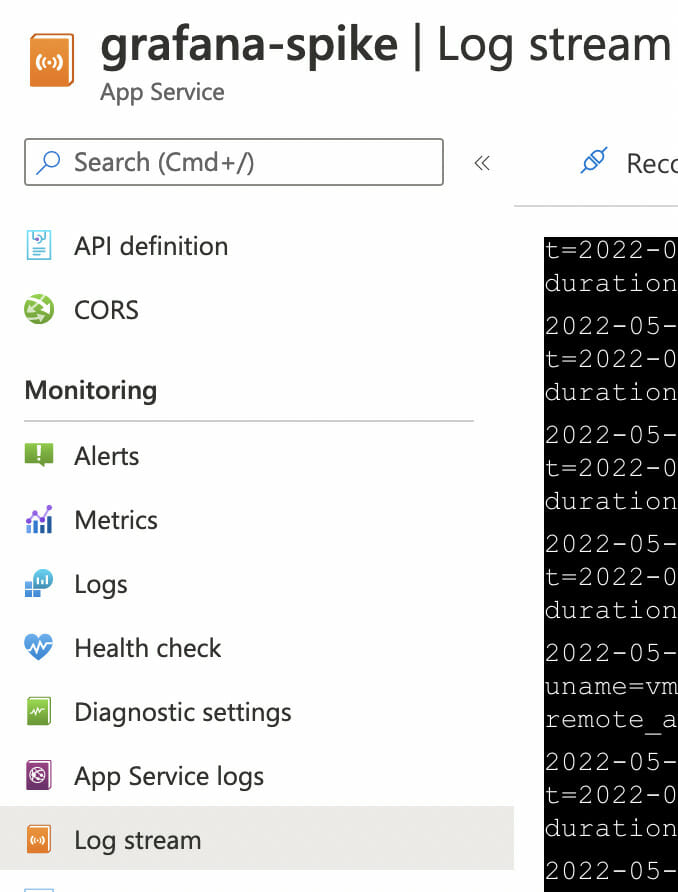Click the purple App Service logs icon
The image size is (678, 892).
(39, 775)
